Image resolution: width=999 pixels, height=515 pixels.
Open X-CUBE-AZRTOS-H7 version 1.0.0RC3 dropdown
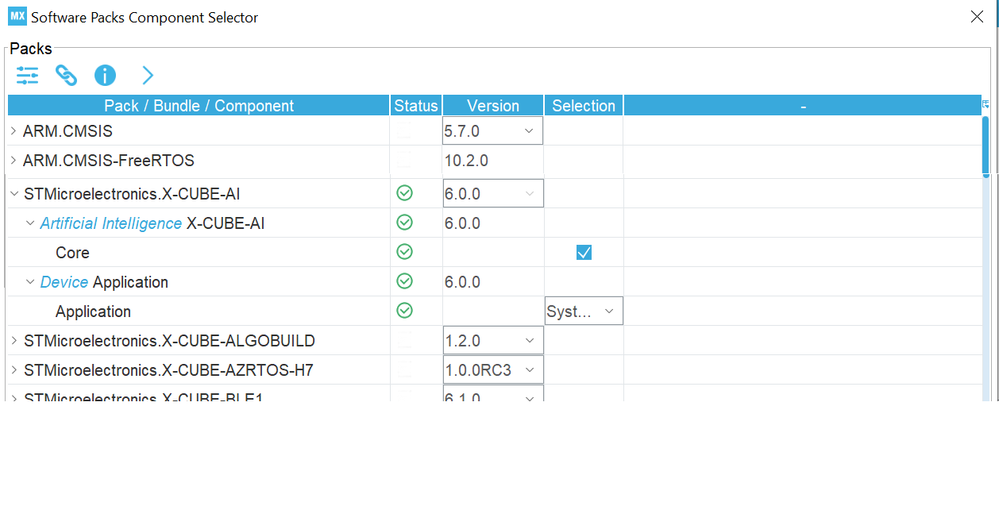492,370
